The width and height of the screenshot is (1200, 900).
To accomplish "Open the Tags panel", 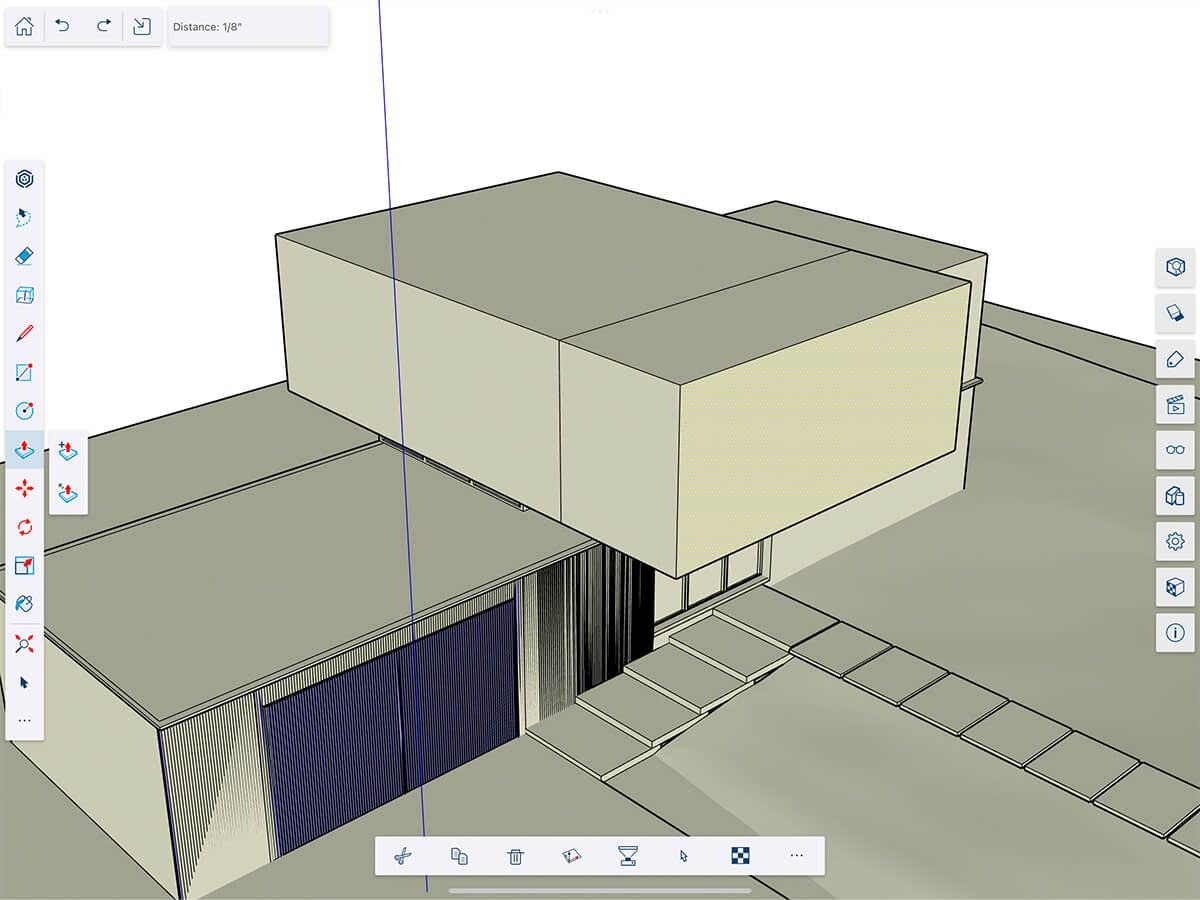I will pos(1175,359).
